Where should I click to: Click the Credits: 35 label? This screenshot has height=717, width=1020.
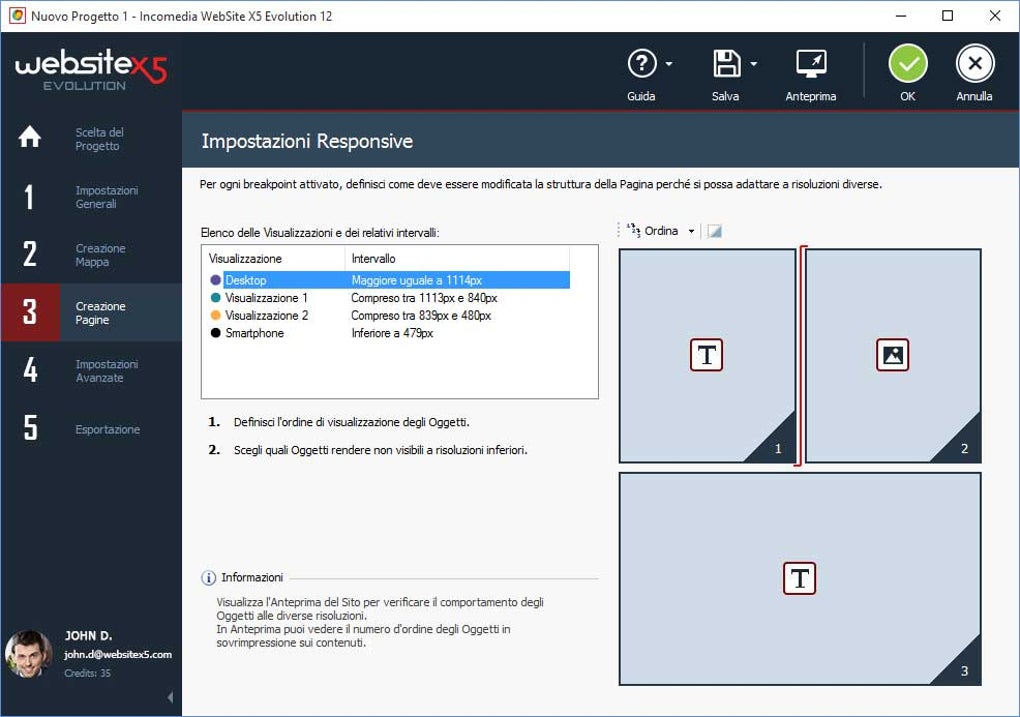click(x=87, y=673)
